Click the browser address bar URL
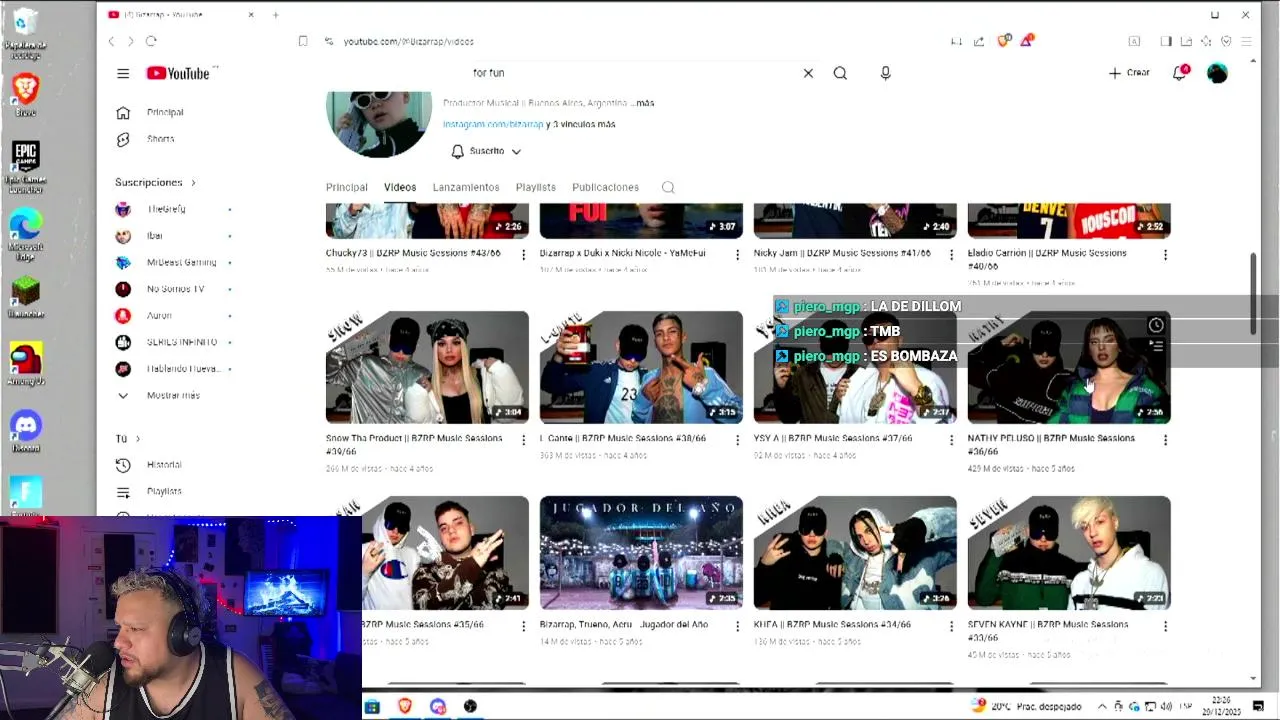Screen dimensions: 1280x720 pos(408,41)
